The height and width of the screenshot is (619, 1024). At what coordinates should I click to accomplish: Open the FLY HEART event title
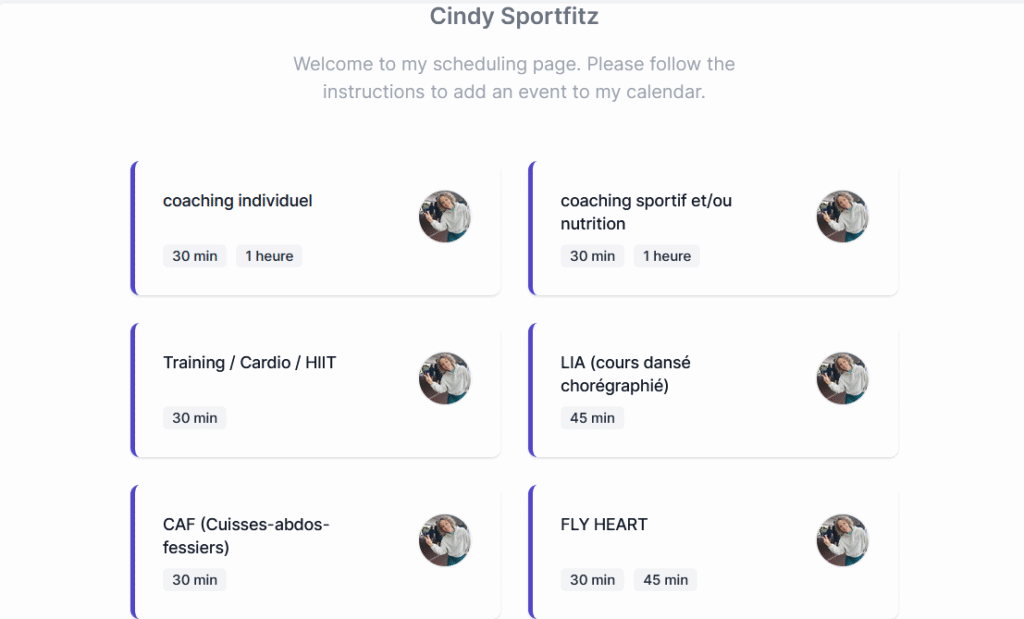(604, 525)
